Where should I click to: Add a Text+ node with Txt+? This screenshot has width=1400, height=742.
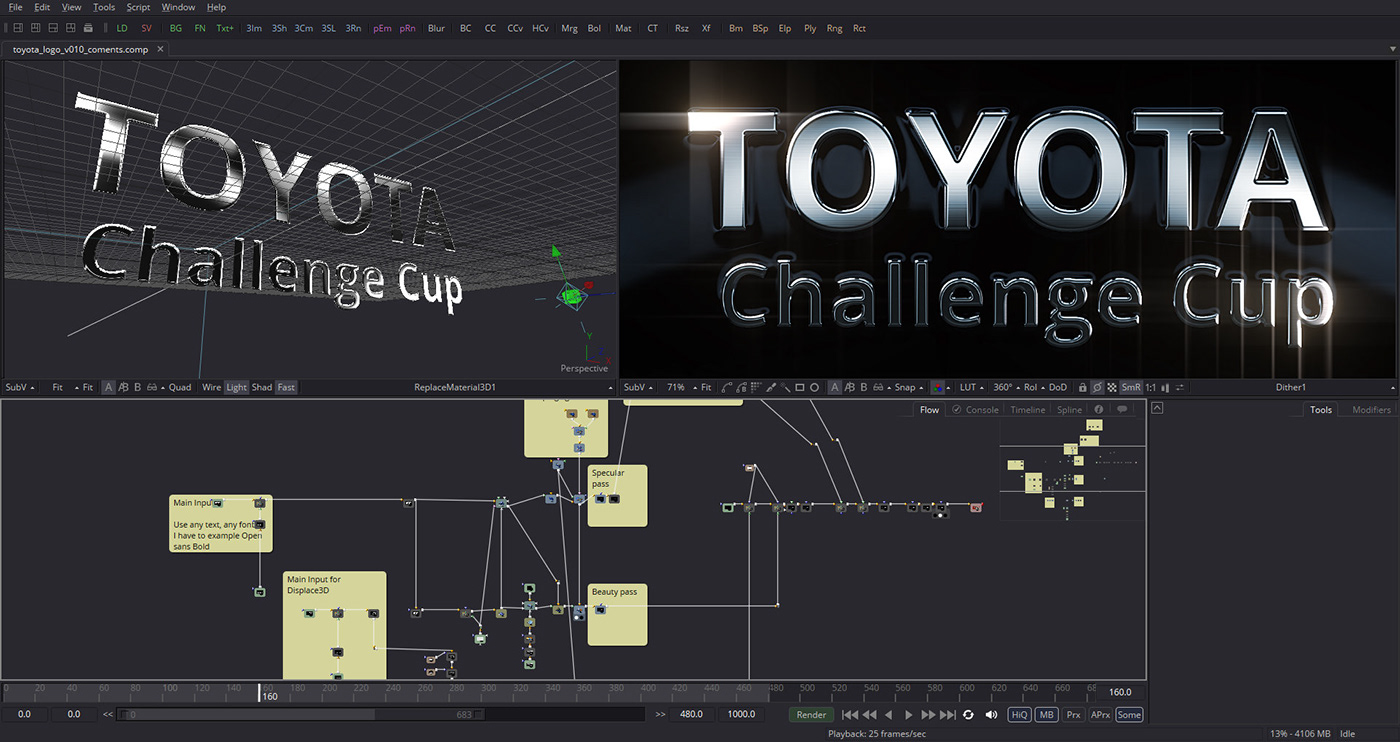pyautogui.click(x=225, y=28)
